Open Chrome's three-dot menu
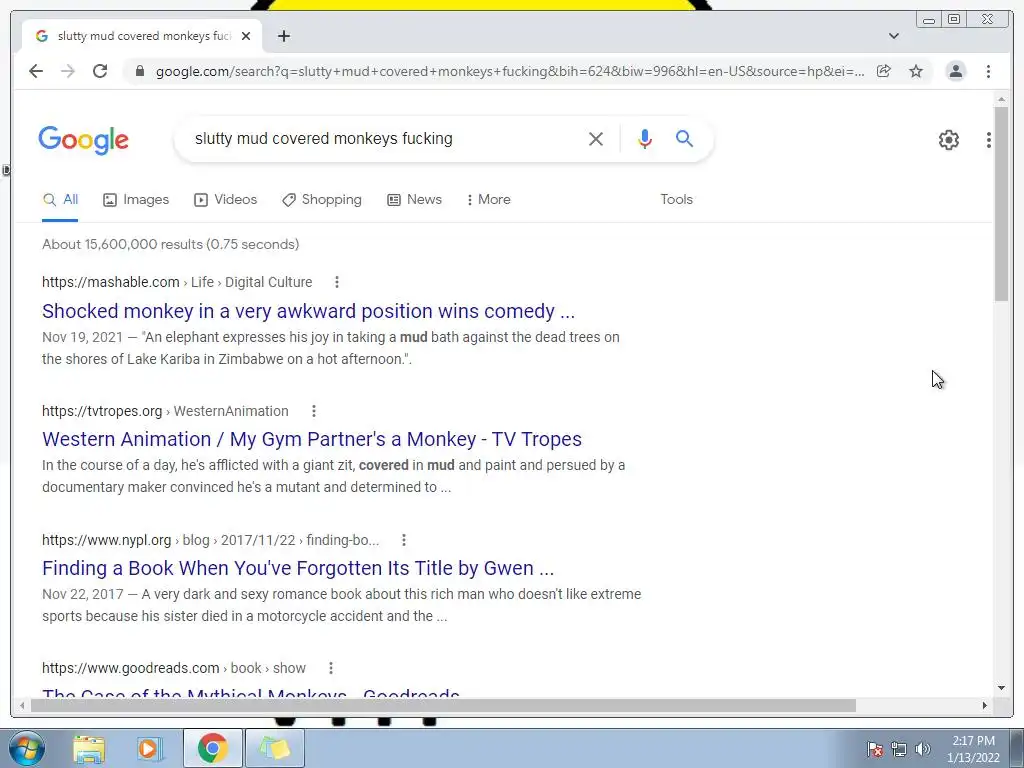This screenshot has width=1024, height=768. point(988,71)
